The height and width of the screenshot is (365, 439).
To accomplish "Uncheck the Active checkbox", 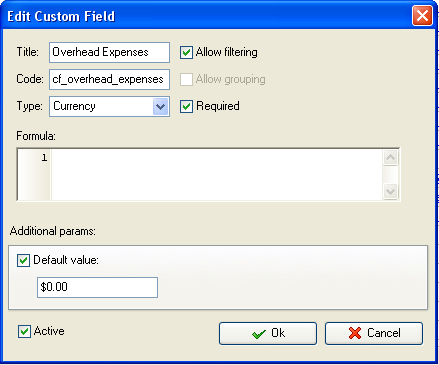I will 24,332.
